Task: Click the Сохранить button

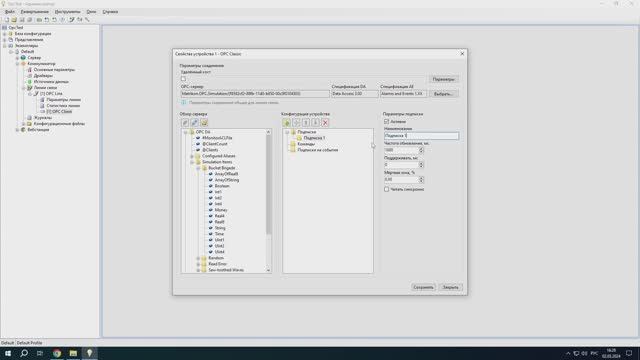Action: click(x=423, y=287)
